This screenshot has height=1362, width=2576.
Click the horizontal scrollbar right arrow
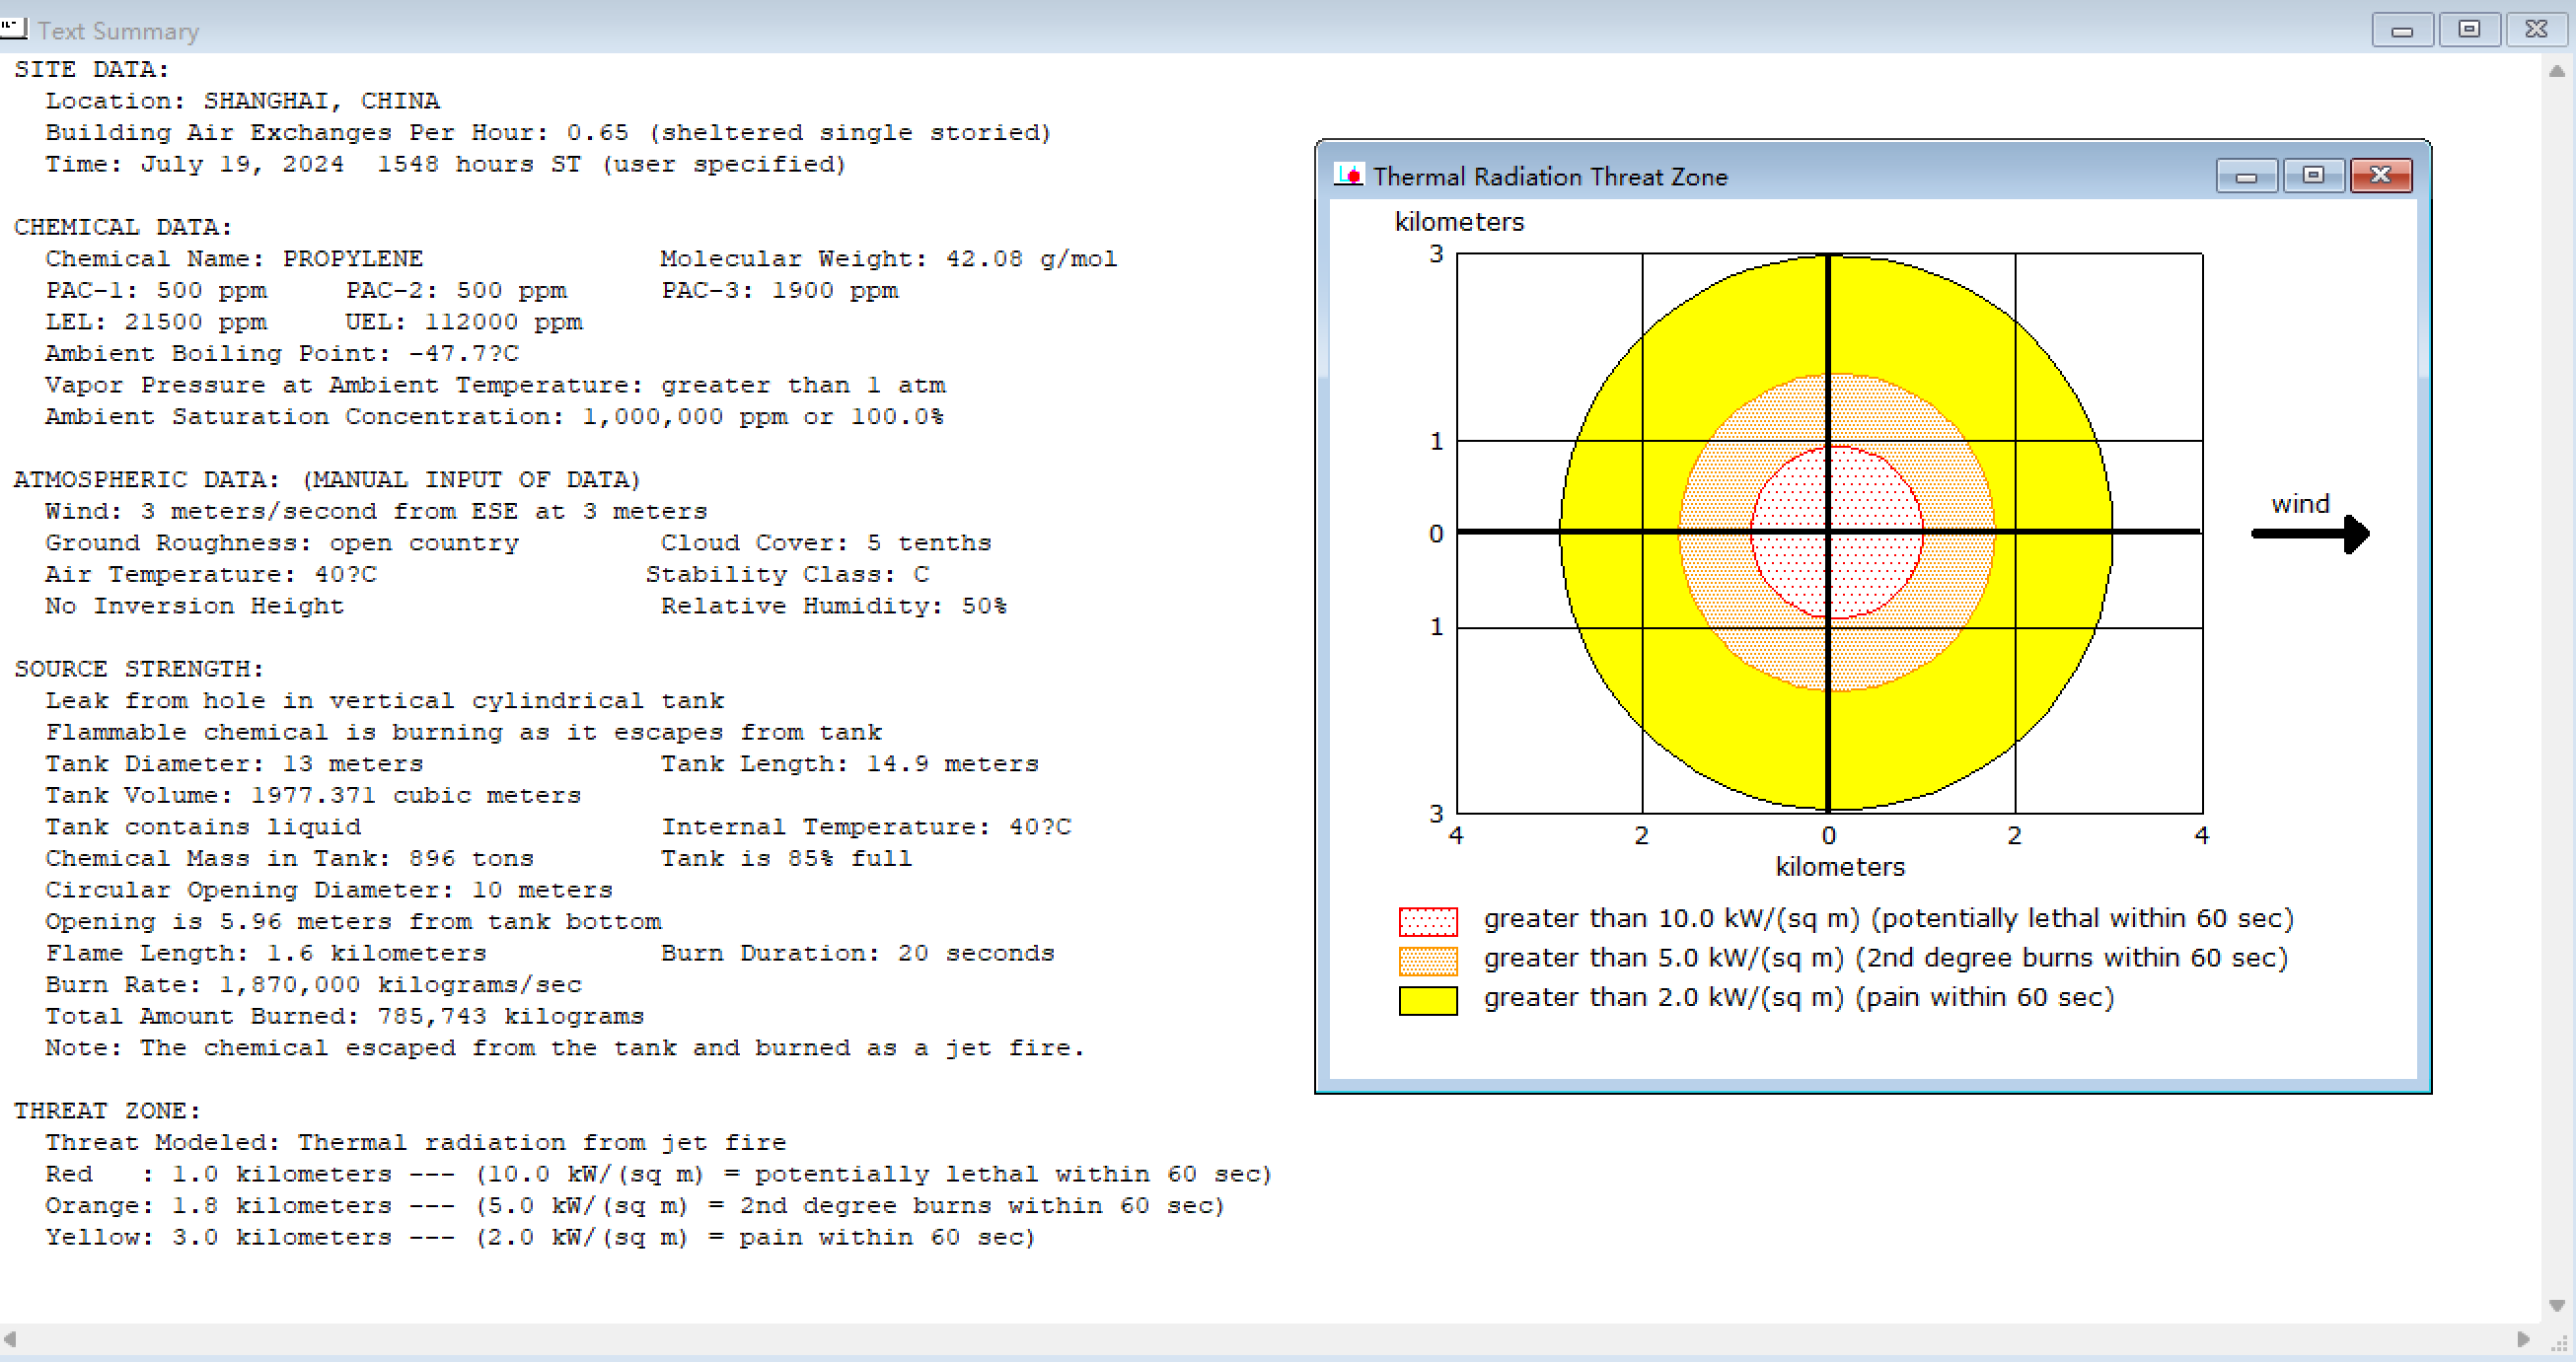click(x=2522, y=1338)
